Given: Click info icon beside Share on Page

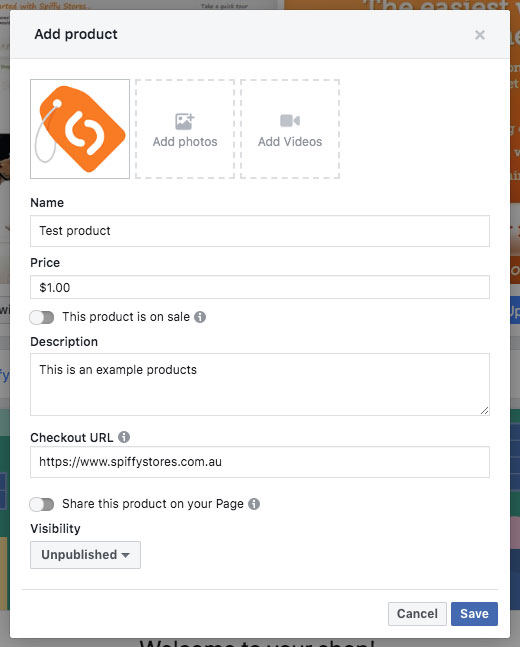Looking at the screenshot, I should click(x=254, y=504).
